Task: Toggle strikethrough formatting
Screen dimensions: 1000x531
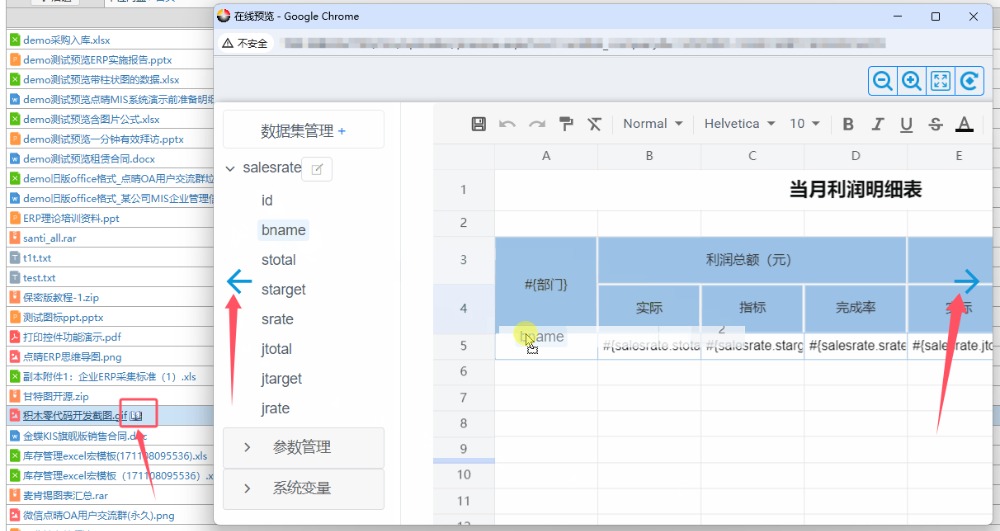Action: [935, 124]
